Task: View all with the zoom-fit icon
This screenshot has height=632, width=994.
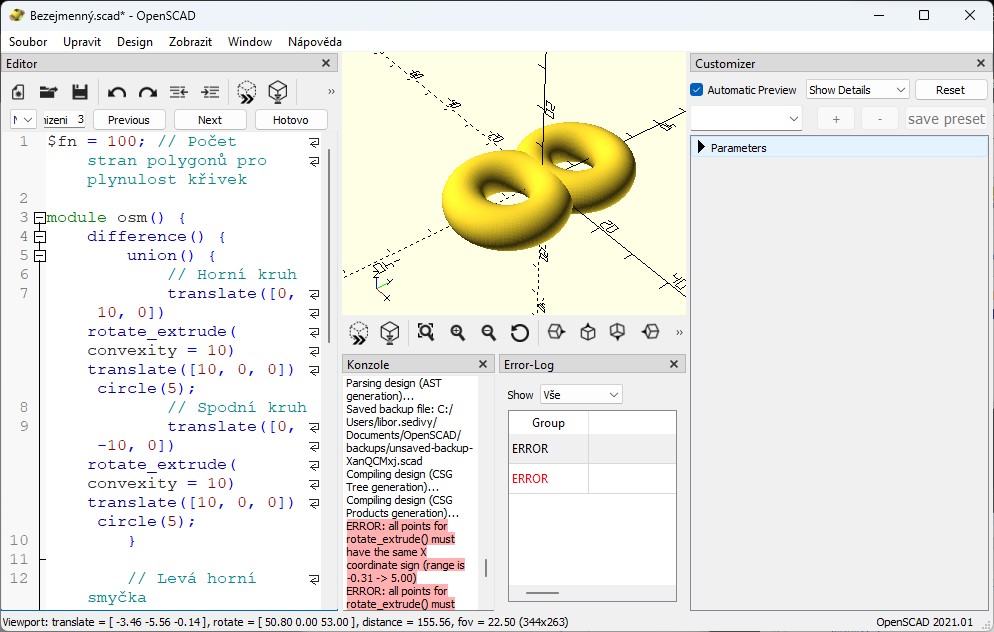Action: point(425,332)
